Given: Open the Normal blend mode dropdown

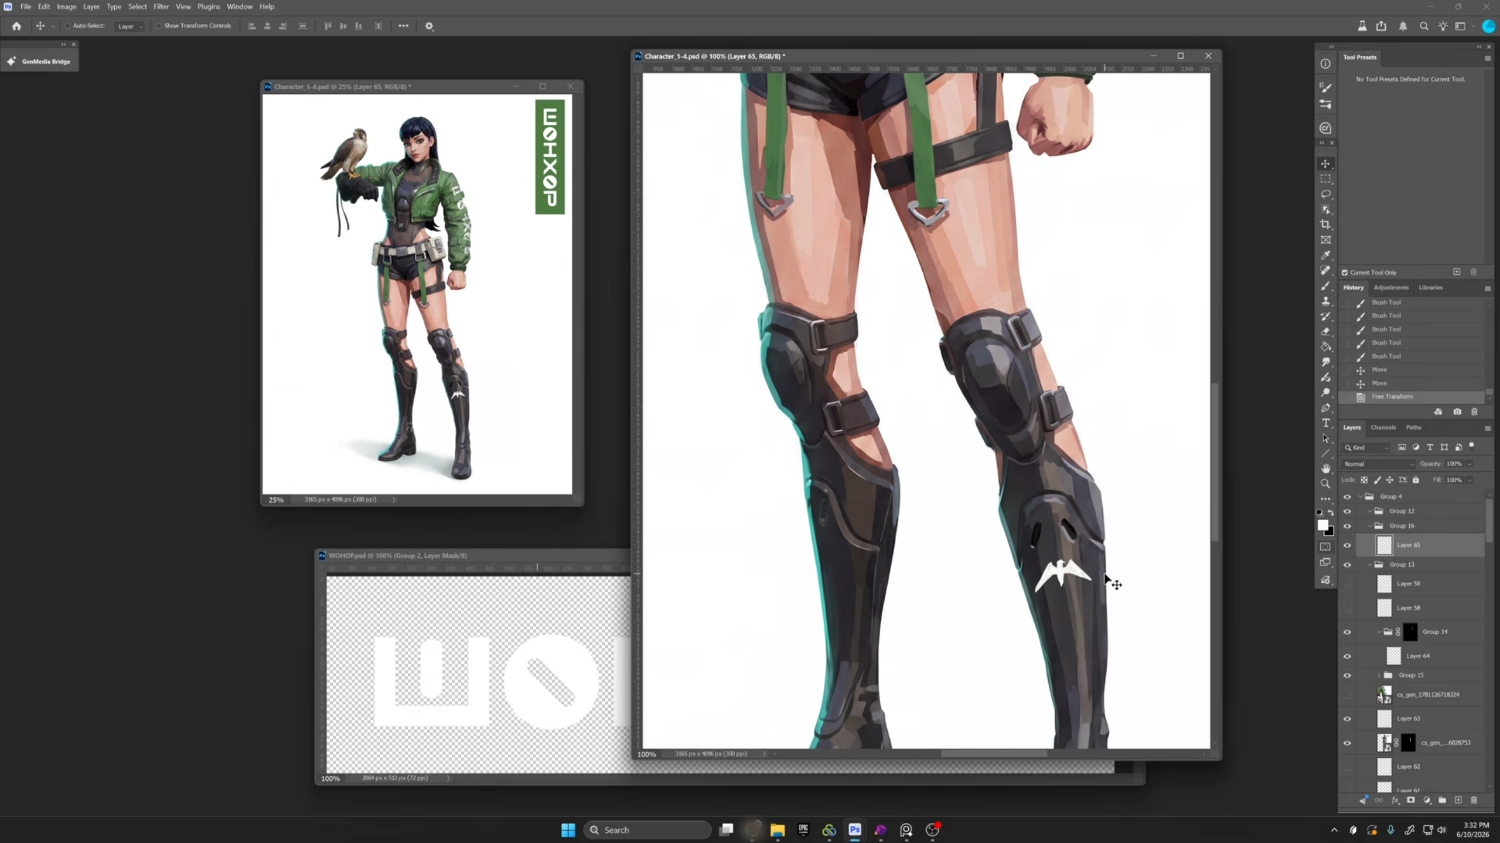Looking at the screenshot, I should pos(1379,464).
